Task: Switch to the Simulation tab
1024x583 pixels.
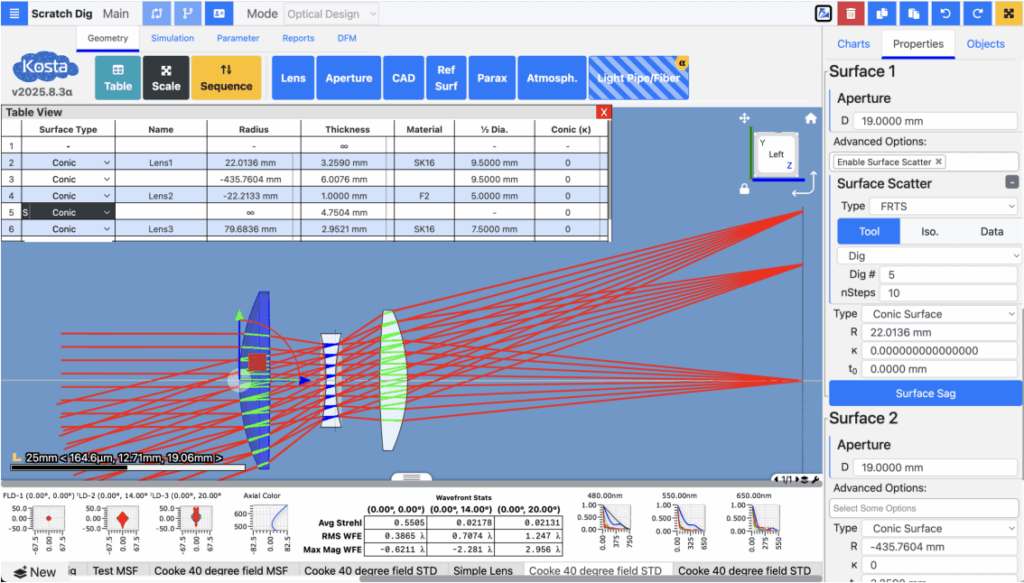Action: (x=173, y=39)
